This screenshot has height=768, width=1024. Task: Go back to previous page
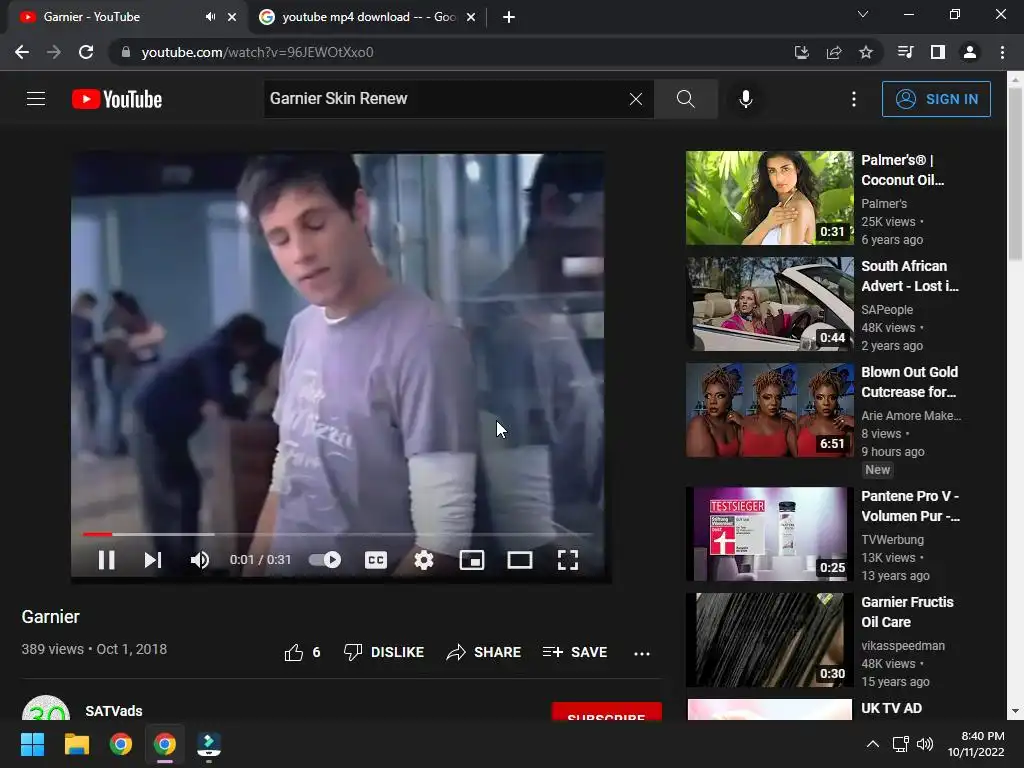22,52
